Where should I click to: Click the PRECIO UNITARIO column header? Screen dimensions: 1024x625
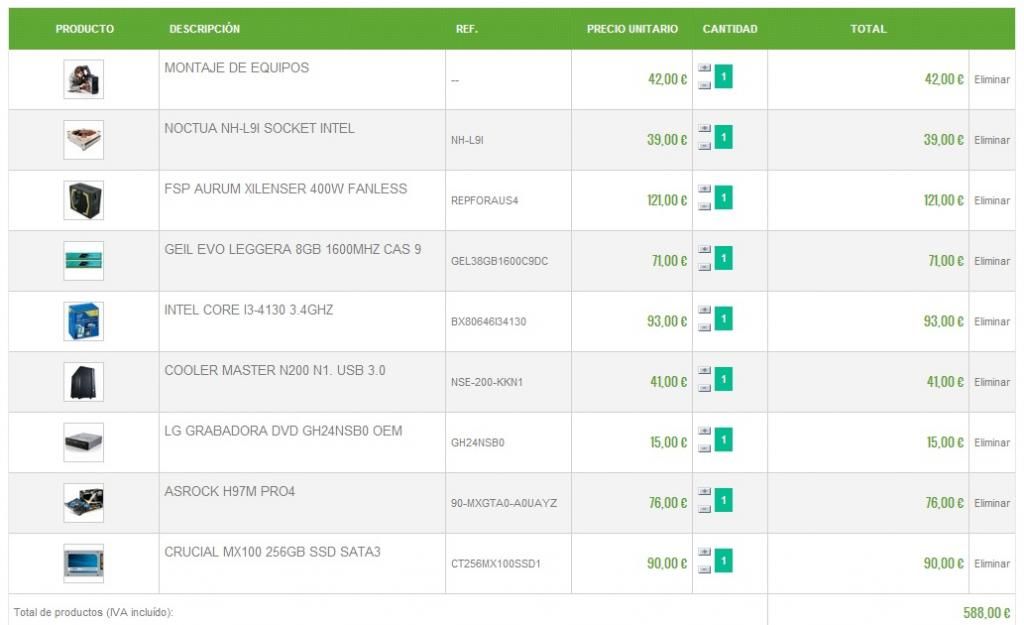632,29
